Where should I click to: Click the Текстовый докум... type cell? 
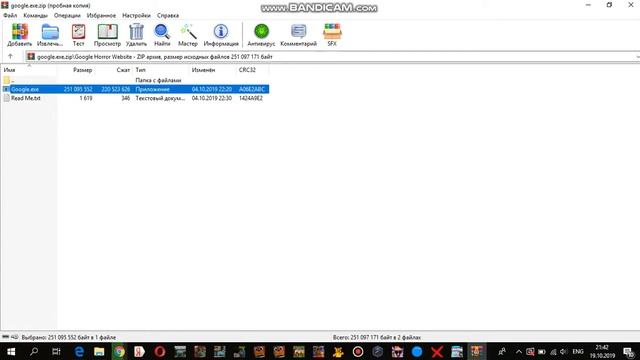coord(160,98)
